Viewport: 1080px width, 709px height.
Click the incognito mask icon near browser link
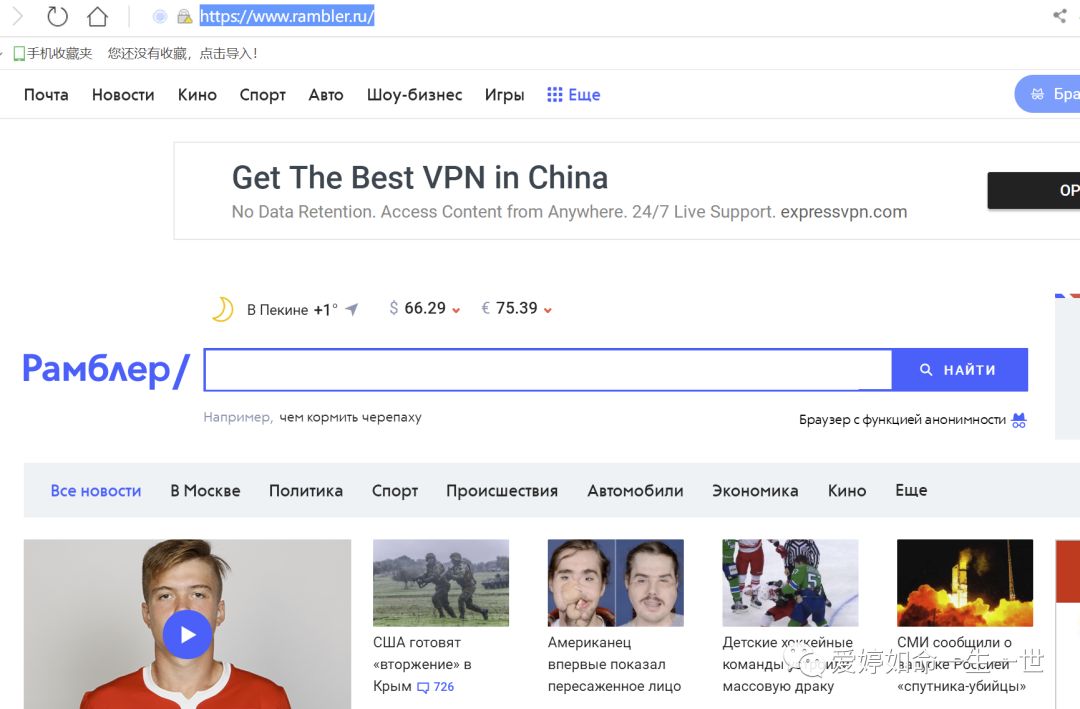coord(1019,420)
